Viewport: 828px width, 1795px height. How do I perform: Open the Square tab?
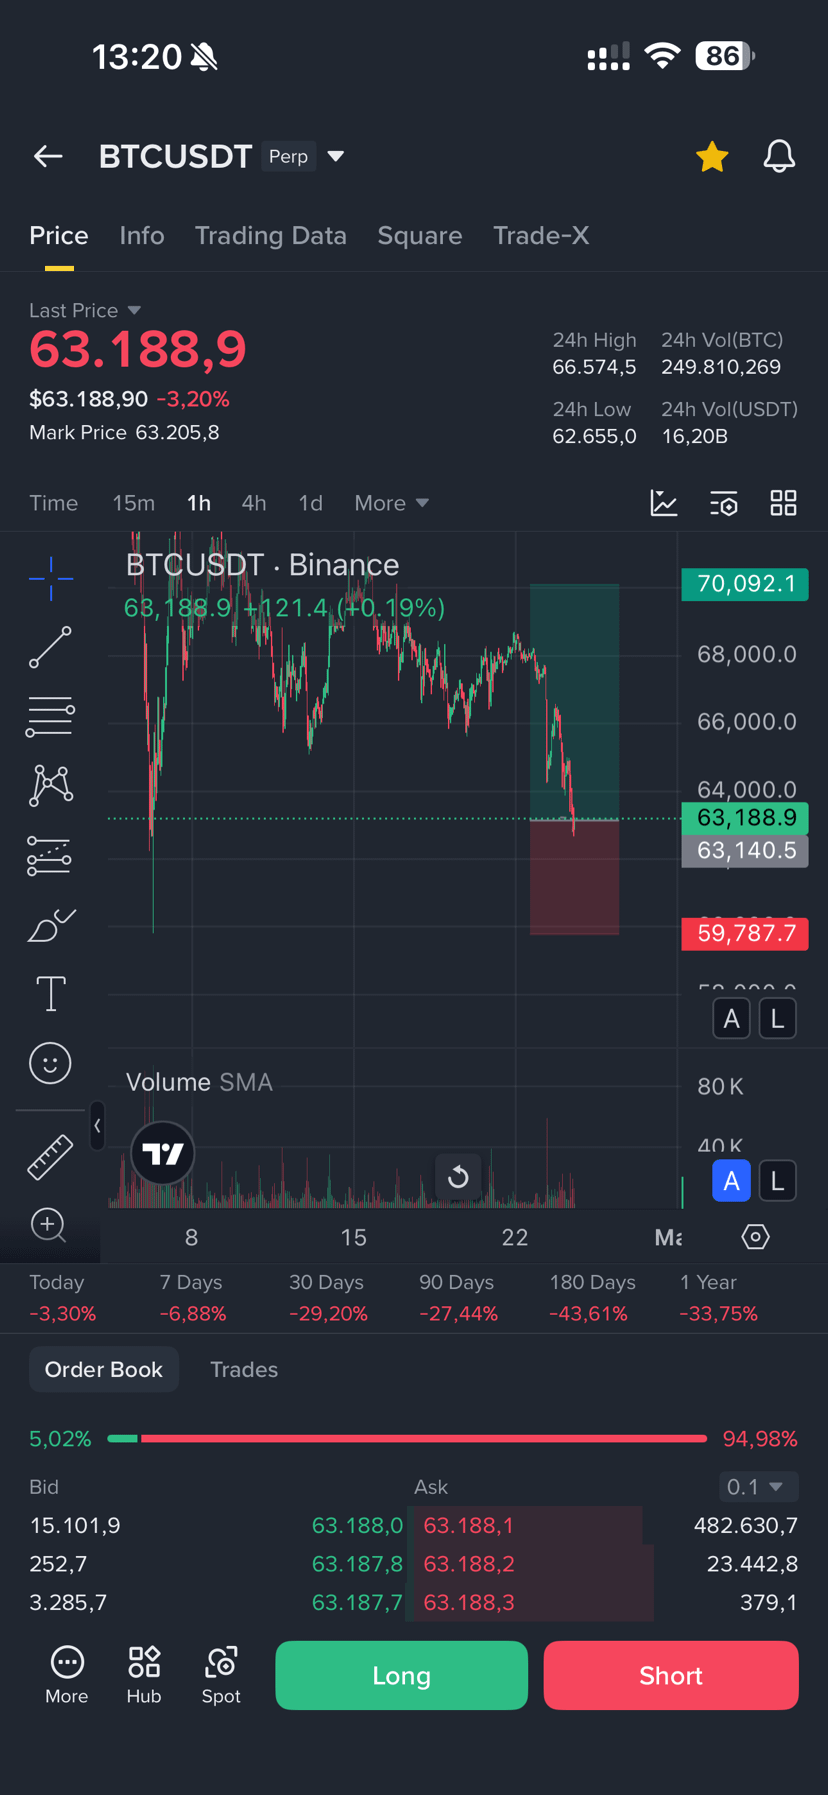click(420, 235)
